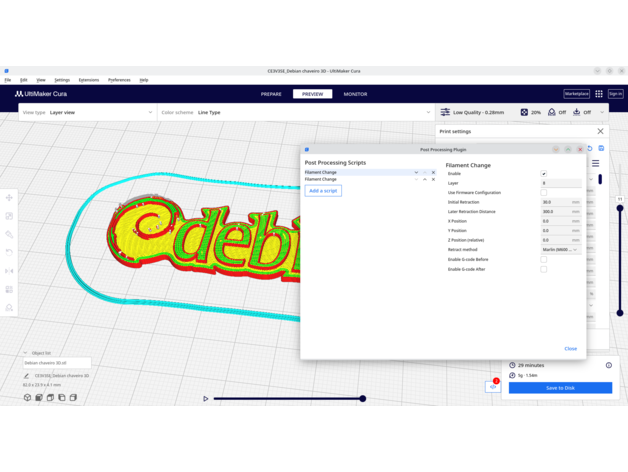Select the Rotate tool in left toolbar
This screenshot has height=472, width=628.
[9, 234]
